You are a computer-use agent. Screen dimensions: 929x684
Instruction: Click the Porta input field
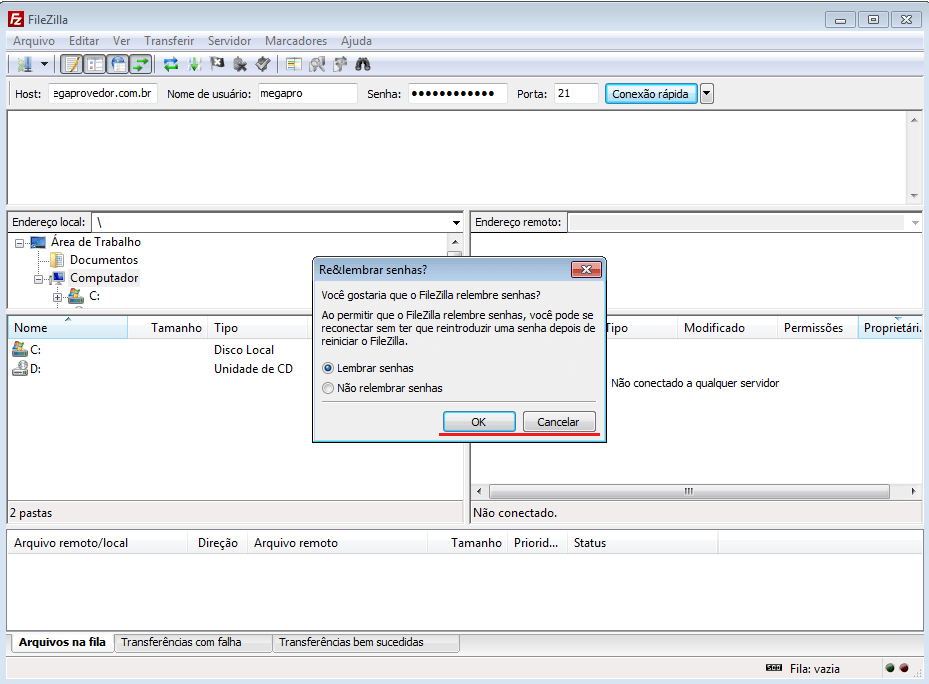(x=575, y=94)
